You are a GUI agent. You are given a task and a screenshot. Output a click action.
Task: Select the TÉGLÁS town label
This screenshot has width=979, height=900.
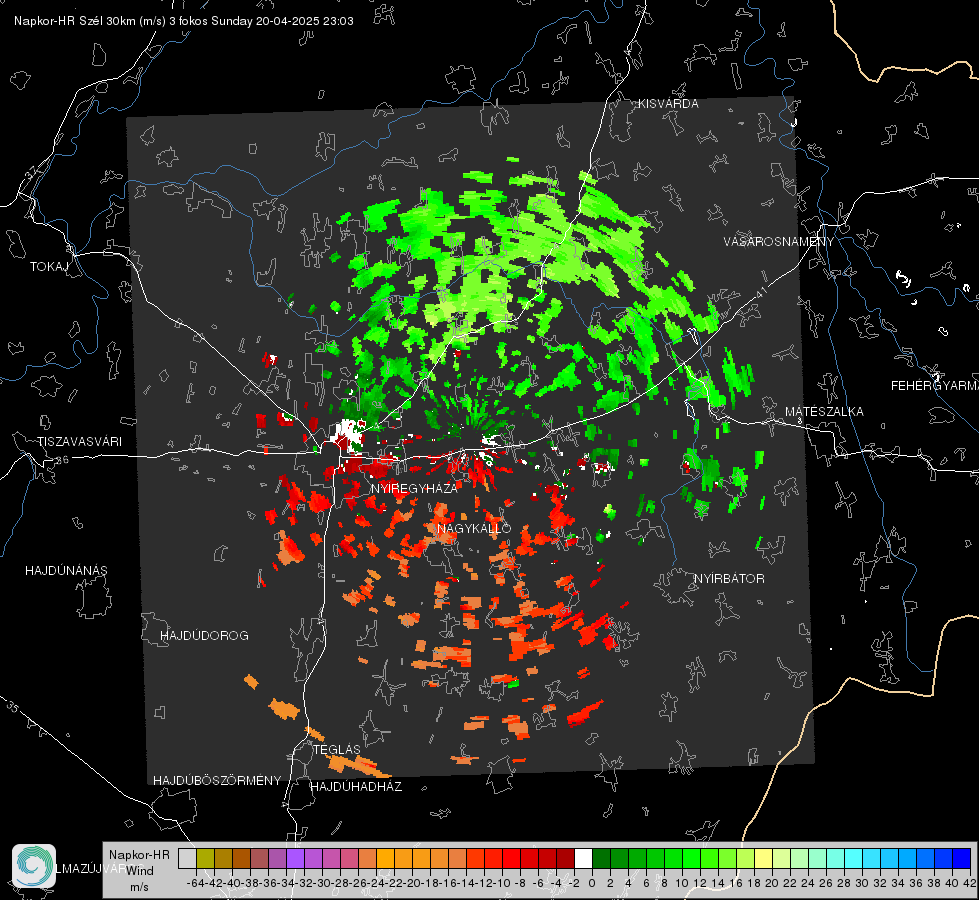(337, 749)
